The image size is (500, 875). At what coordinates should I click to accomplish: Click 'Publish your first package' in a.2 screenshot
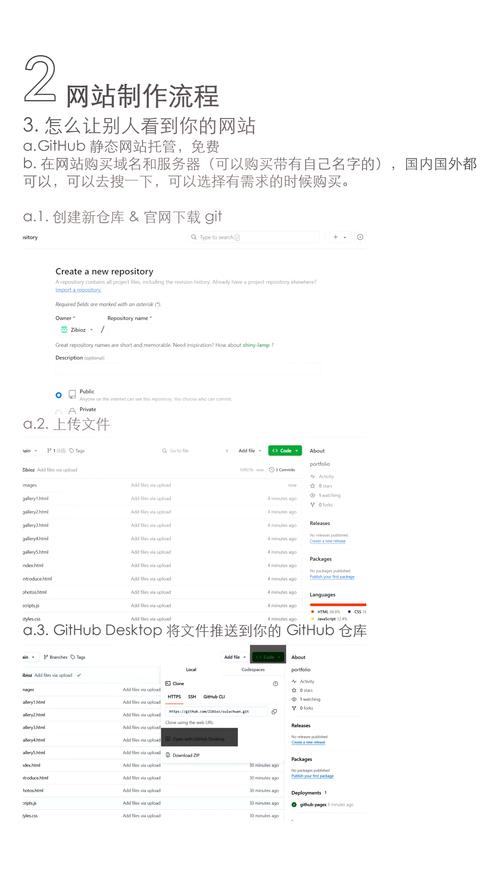click(332, 577)
